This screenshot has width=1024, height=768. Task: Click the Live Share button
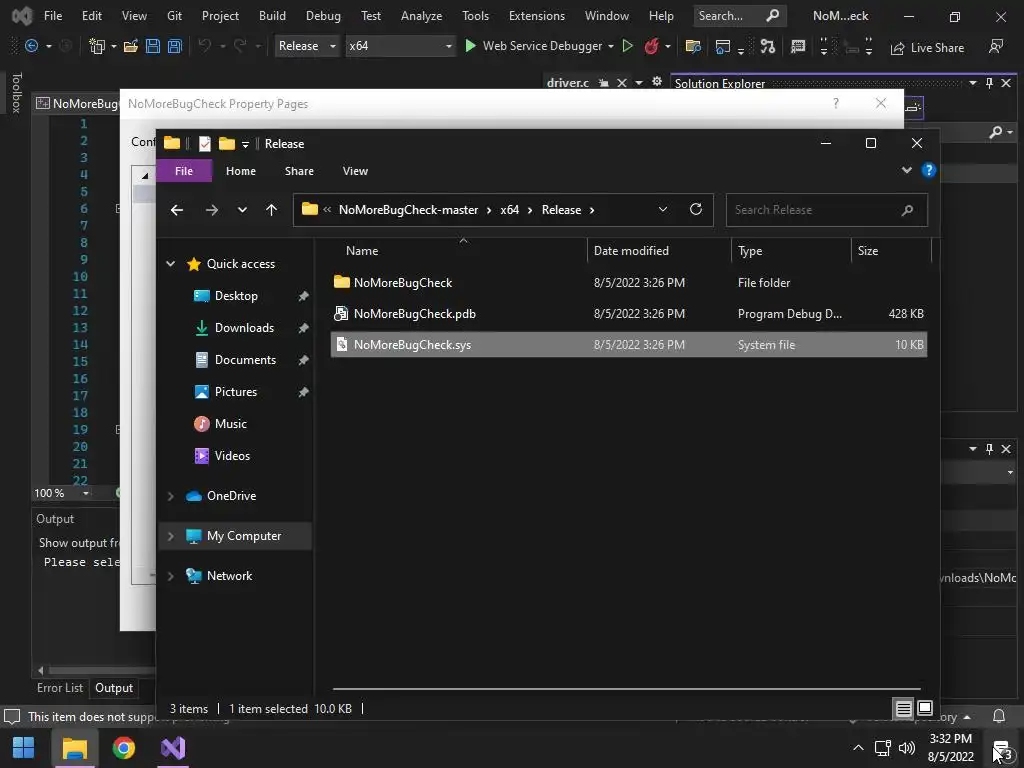click(927, 48)
